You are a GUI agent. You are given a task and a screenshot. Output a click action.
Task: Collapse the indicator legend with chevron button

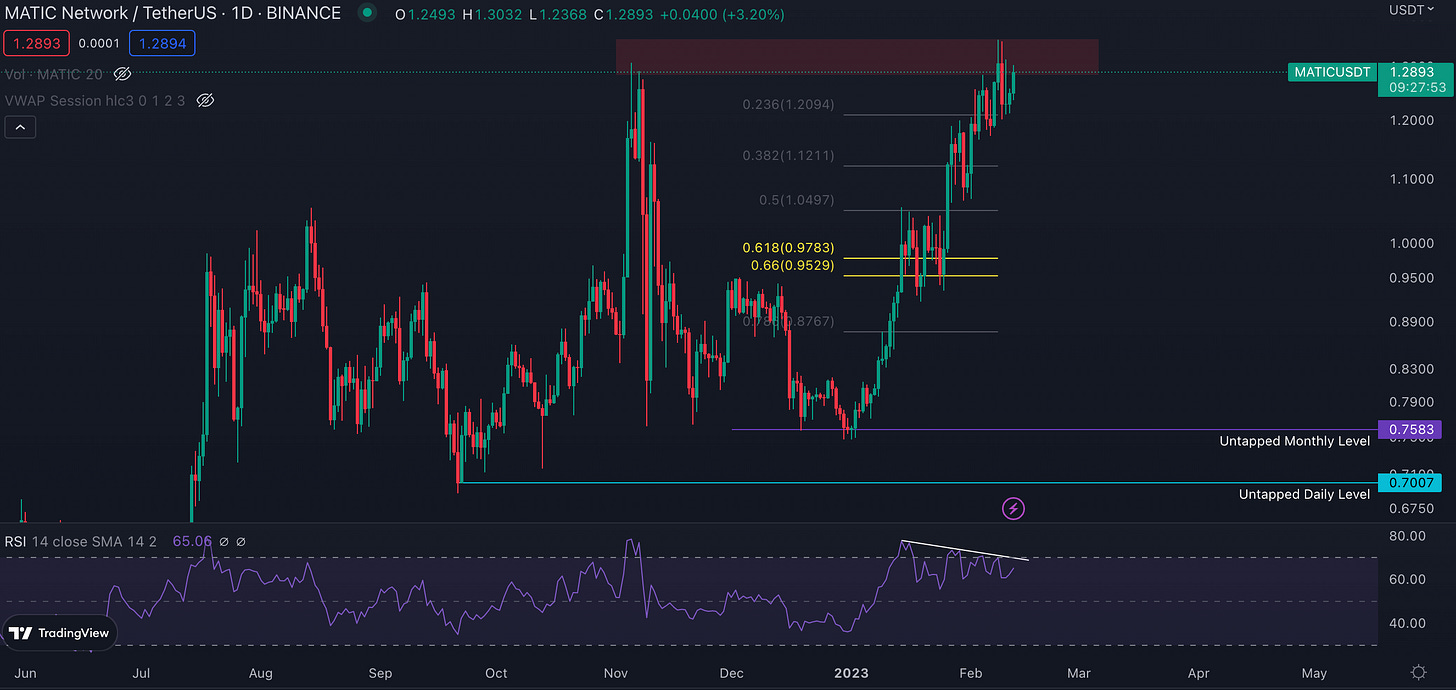pos(20,127)
